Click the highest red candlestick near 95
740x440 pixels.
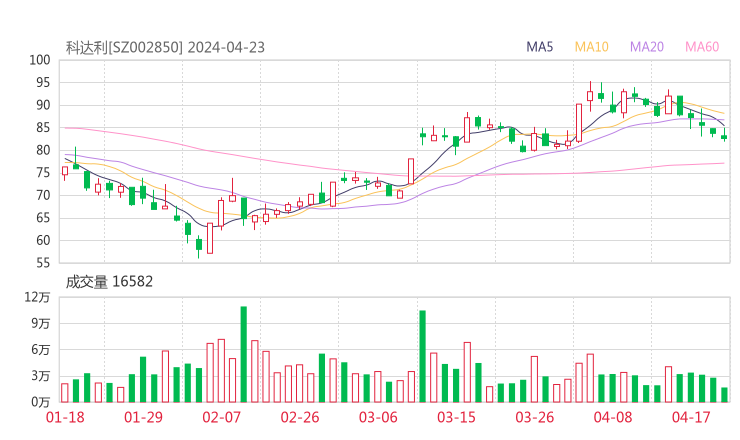(x=590, y=96)
